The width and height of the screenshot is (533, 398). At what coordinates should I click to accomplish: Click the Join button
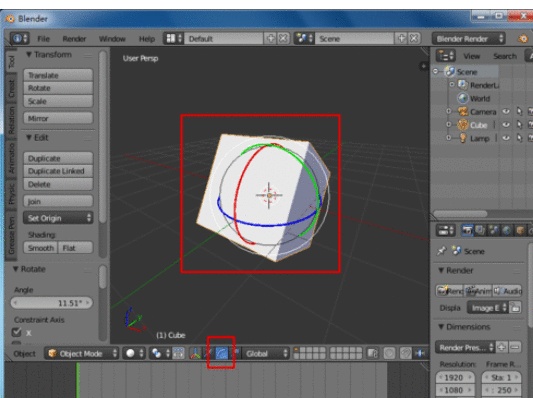click(58, 201)
